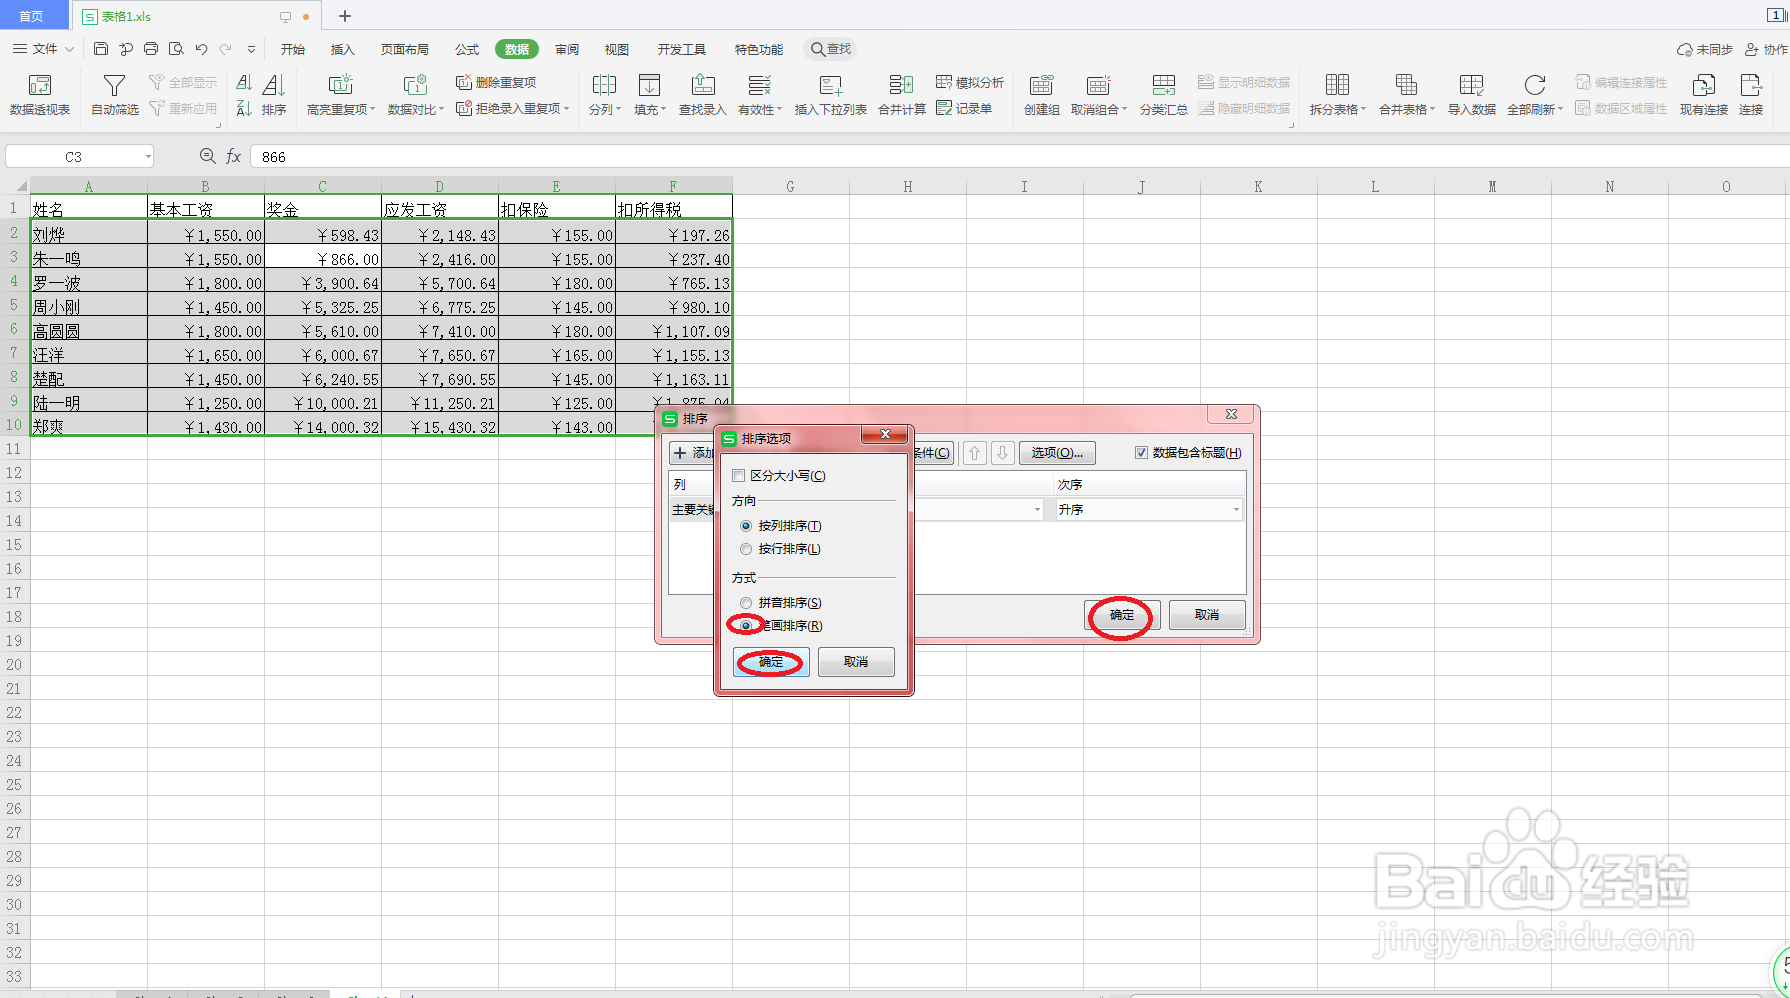The height and width of the screenshot is (998, 1790).
Task: Click OK (确定) in Sort Options dialog
Action: point(771,662)
